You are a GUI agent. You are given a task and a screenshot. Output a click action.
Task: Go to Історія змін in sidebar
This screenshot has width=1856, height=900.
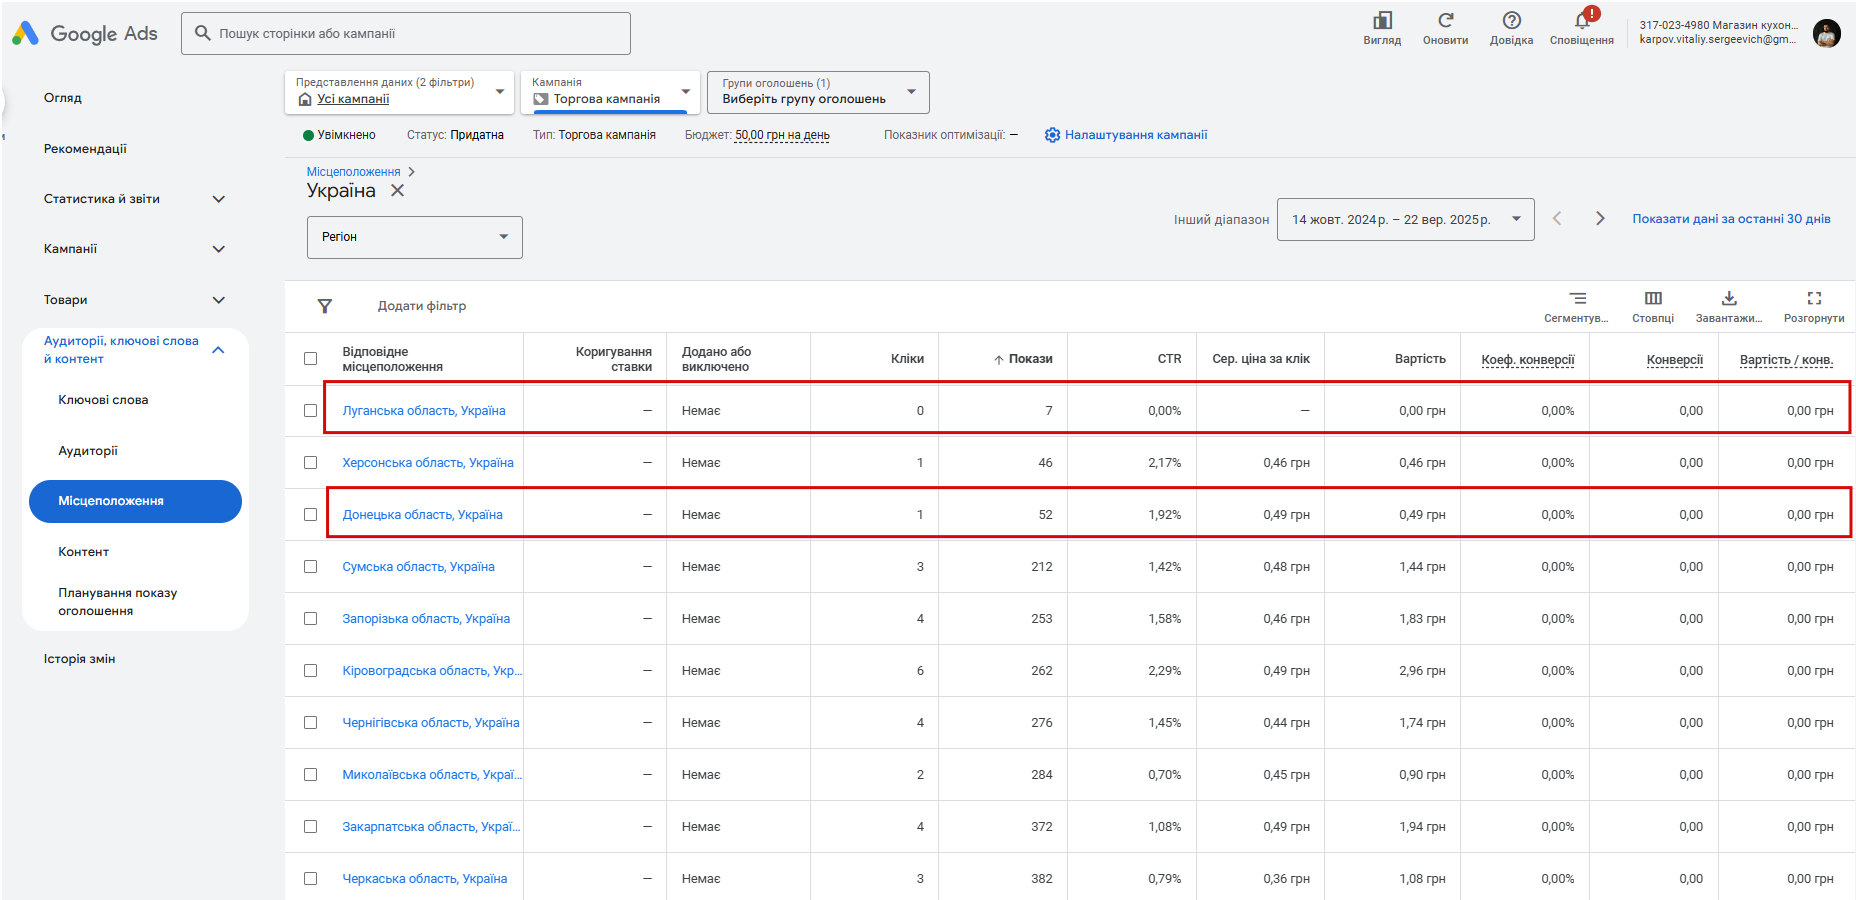click(80, 659)
